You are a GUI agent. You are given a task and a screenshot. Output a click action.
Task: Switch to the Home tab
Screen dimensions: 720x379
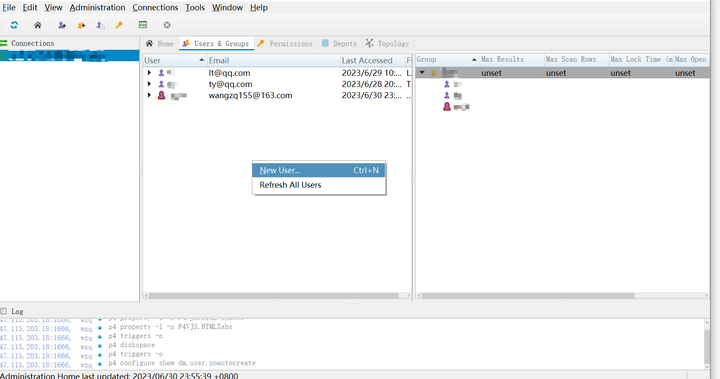(159, 44)
